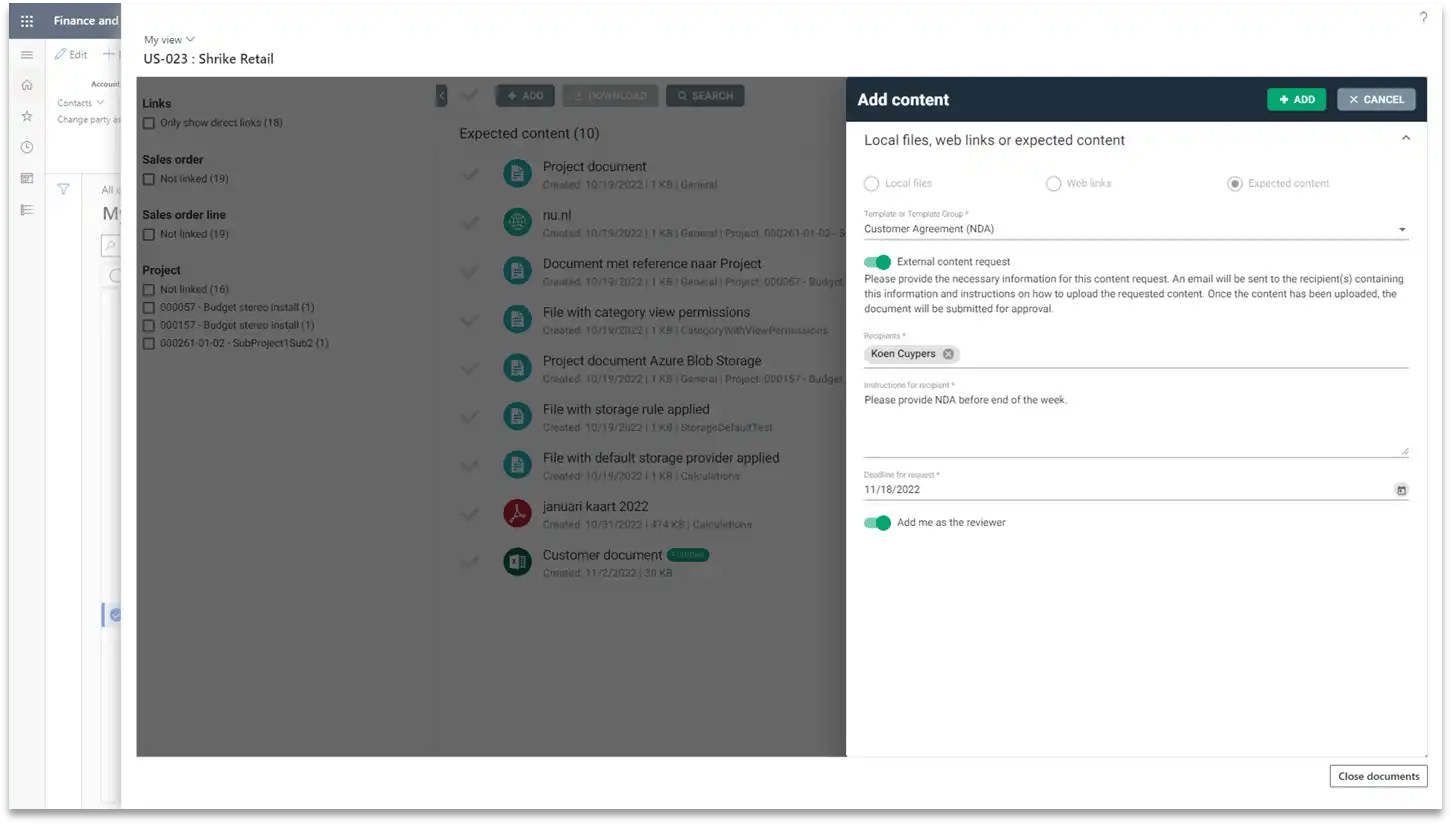Remove Koen Cuypers from recipients
1451x824 pixels.
click(x=948, y=353)
